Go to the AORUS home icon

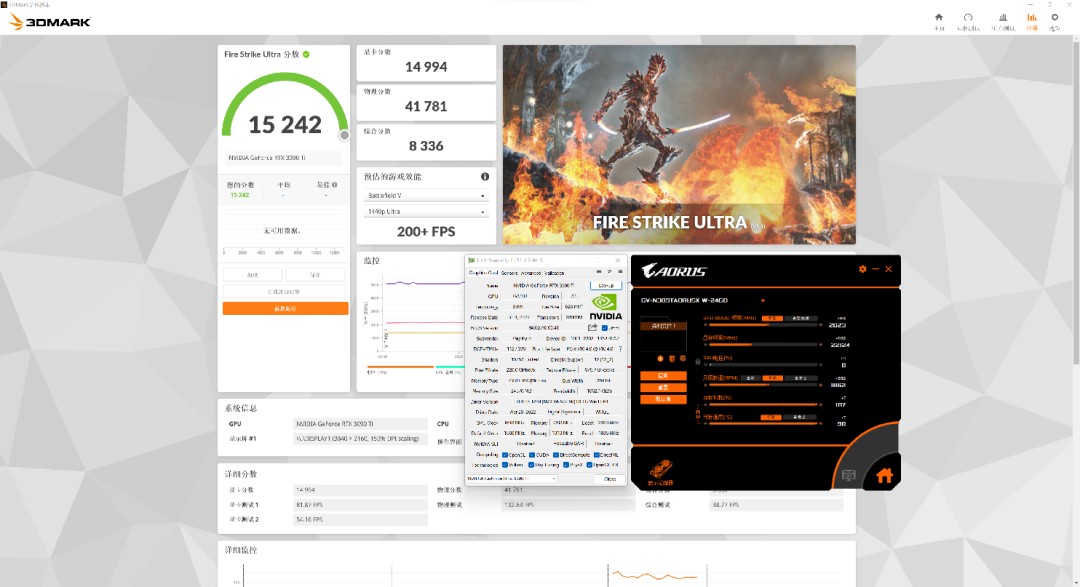tap(884, 475)
